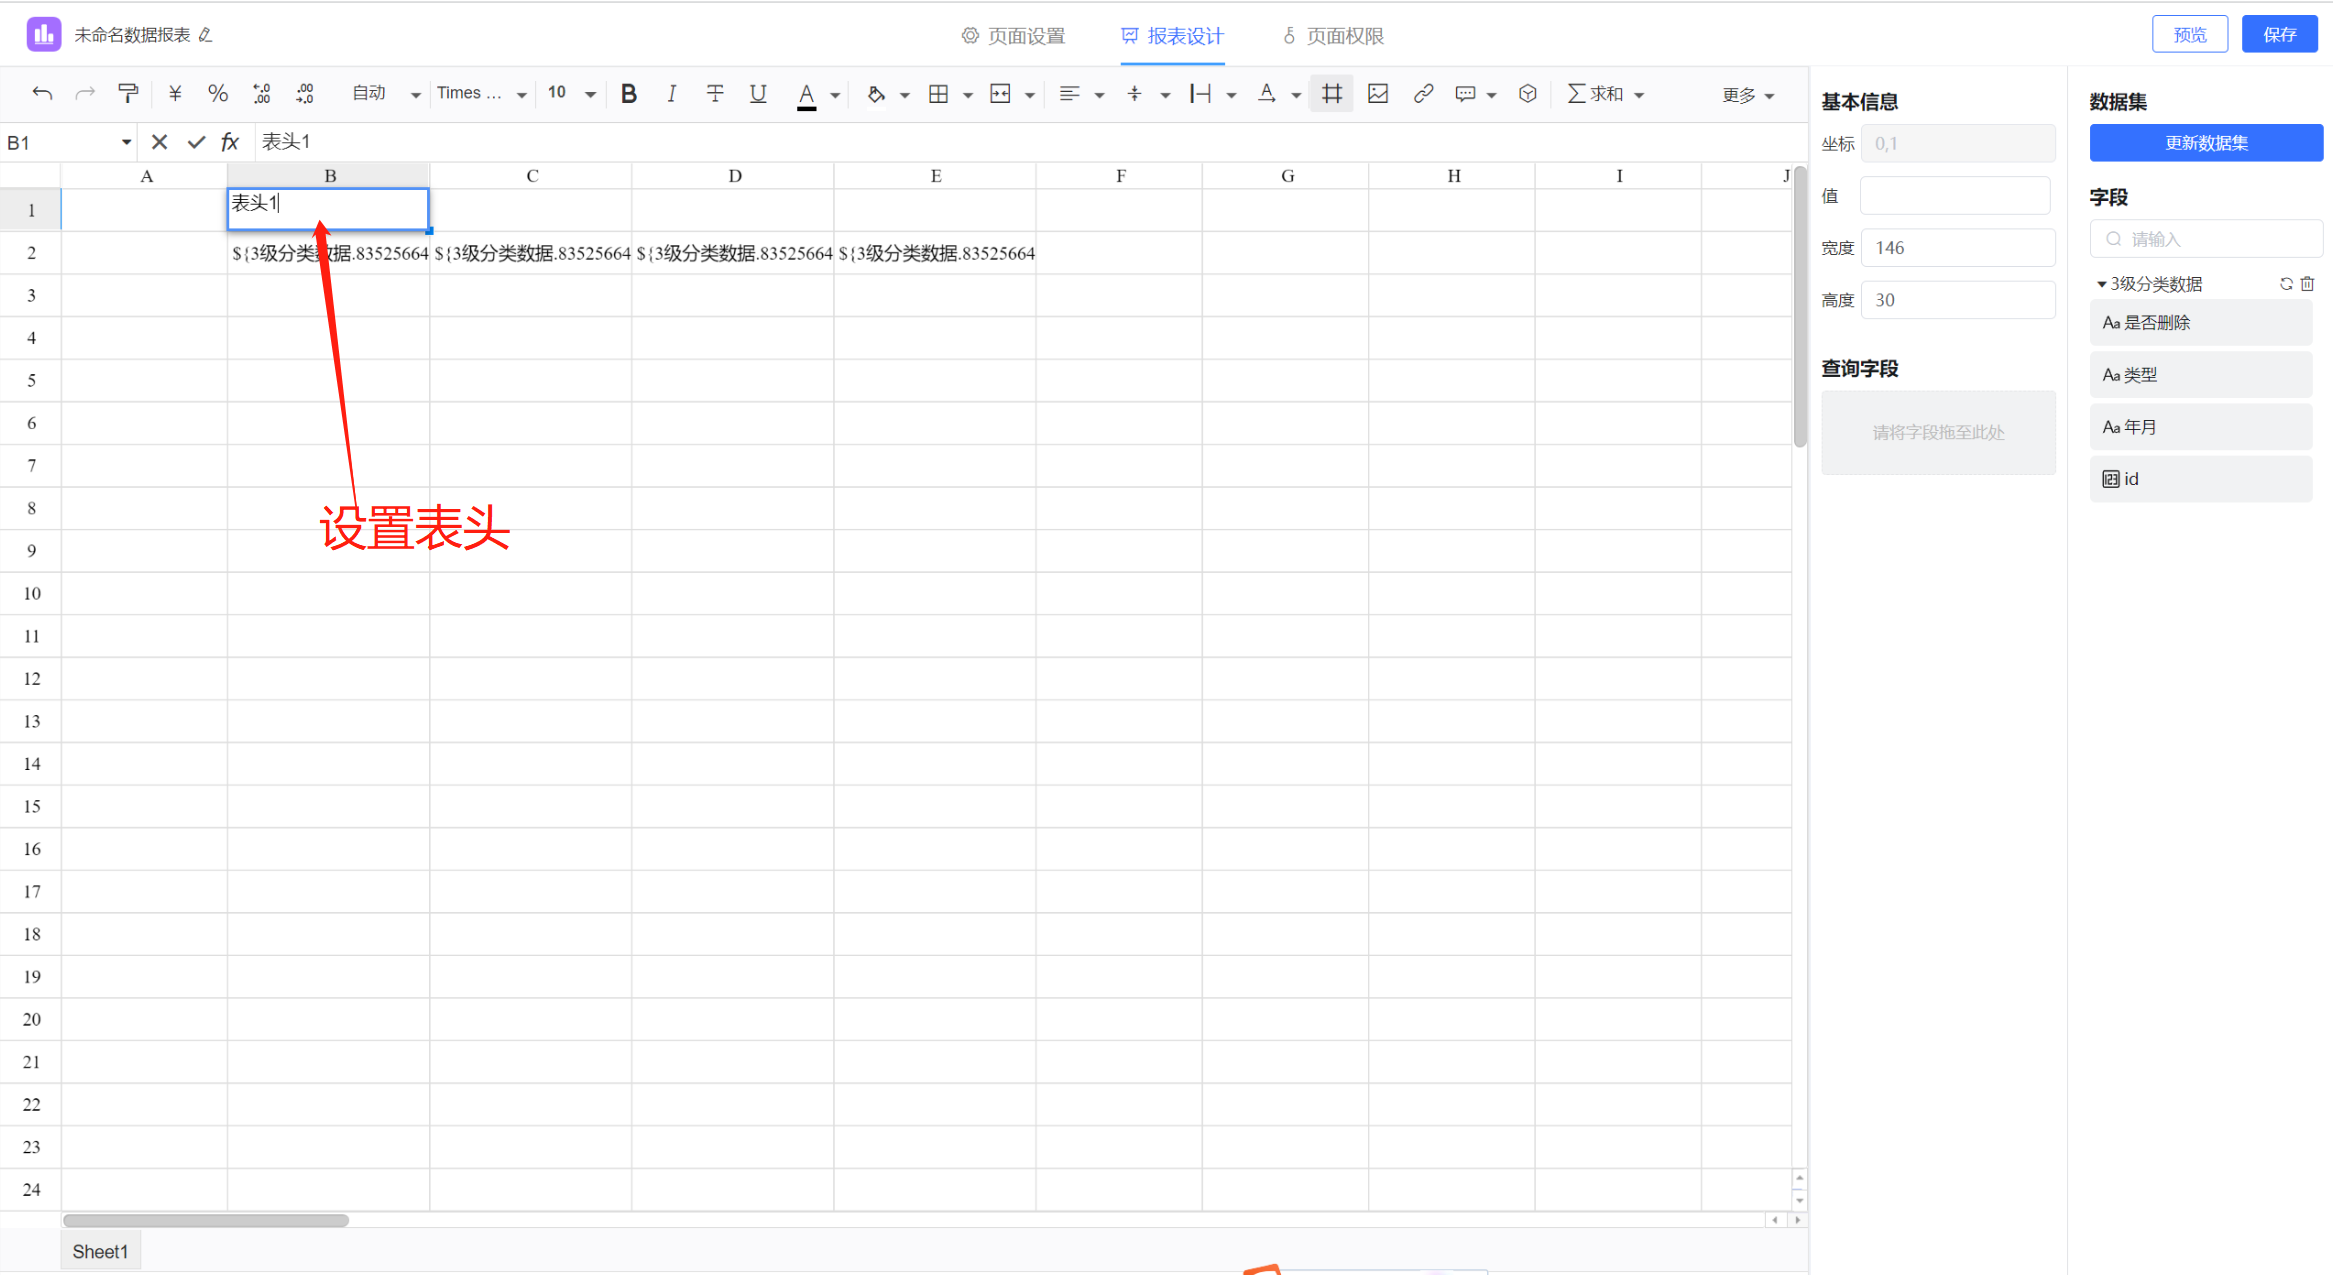Viewport: 2333px width, 1275px height.
Task: Open the font family dropdown
Action: 481,93
